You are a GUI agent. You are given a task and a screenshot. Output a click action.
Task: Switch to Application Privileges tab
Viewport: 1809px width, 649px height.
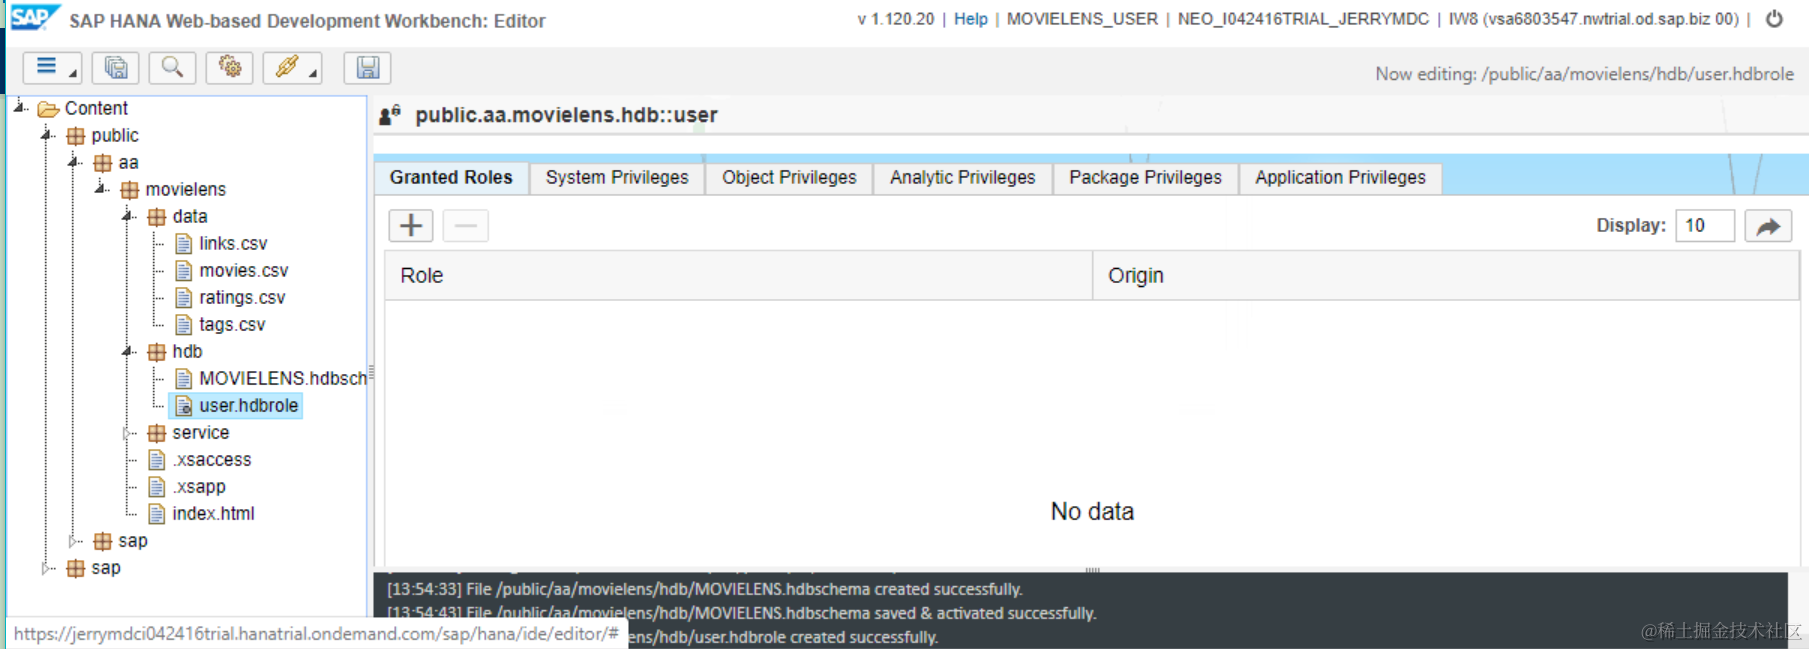coord(1340,178)
